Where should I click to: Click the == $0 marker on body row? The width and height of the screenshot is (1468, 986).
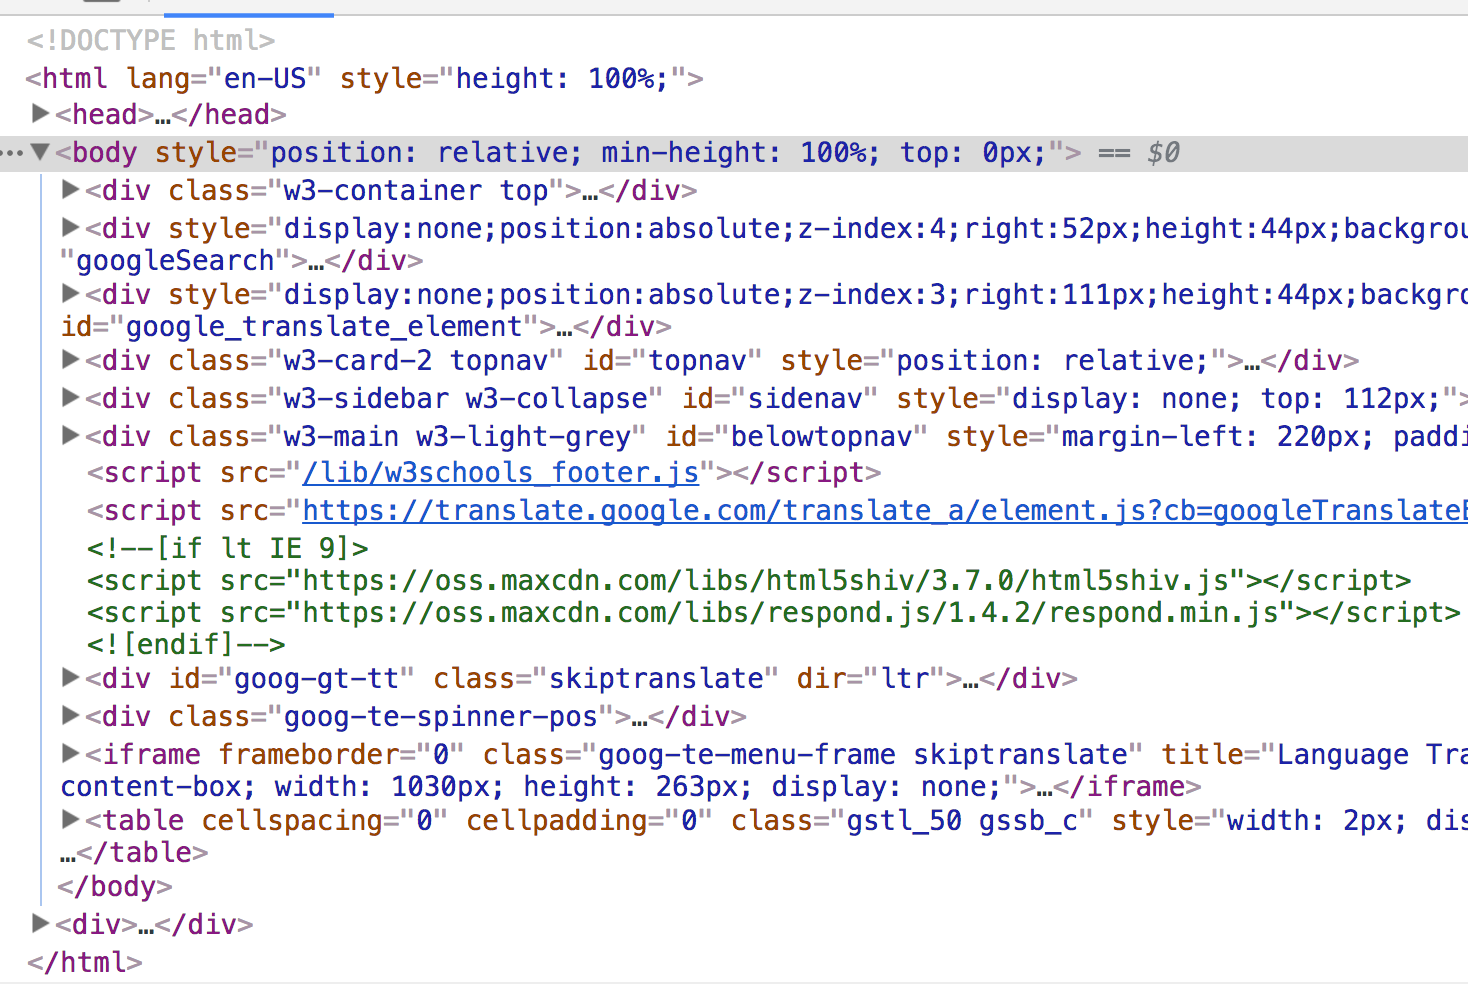pos(1139,152)
